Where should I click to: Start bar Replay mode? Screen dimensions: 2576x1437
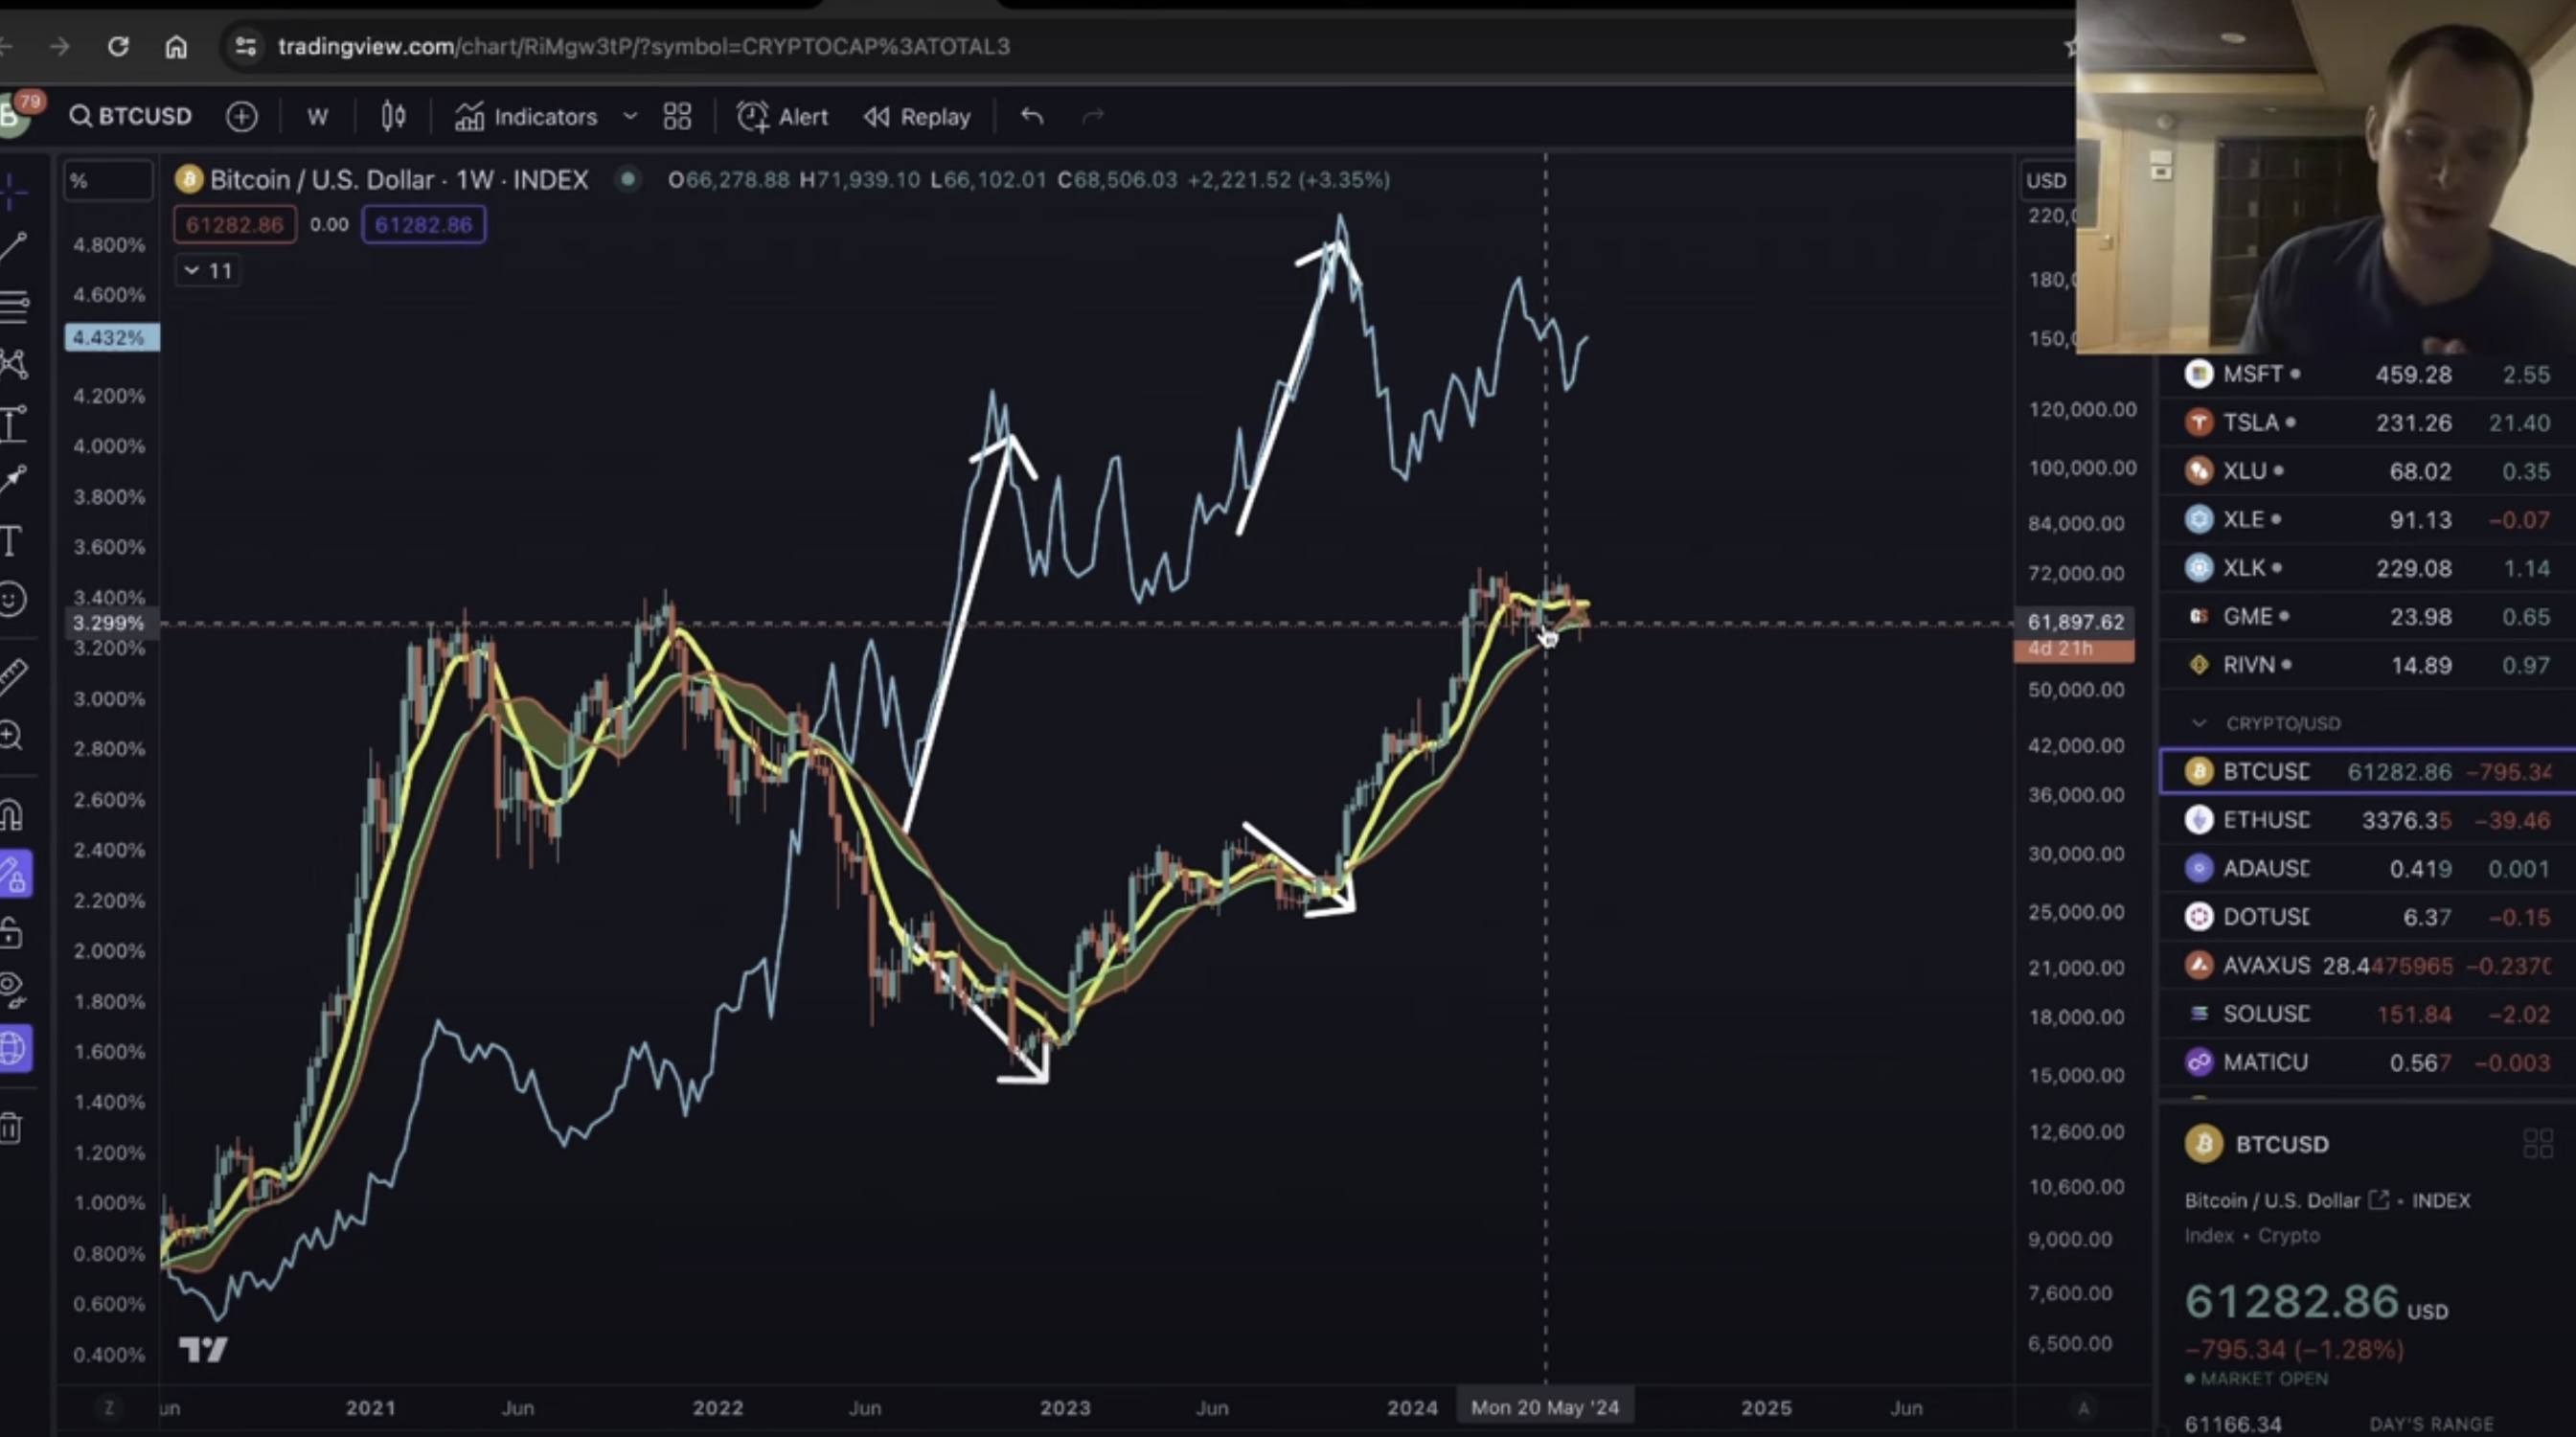917,116
